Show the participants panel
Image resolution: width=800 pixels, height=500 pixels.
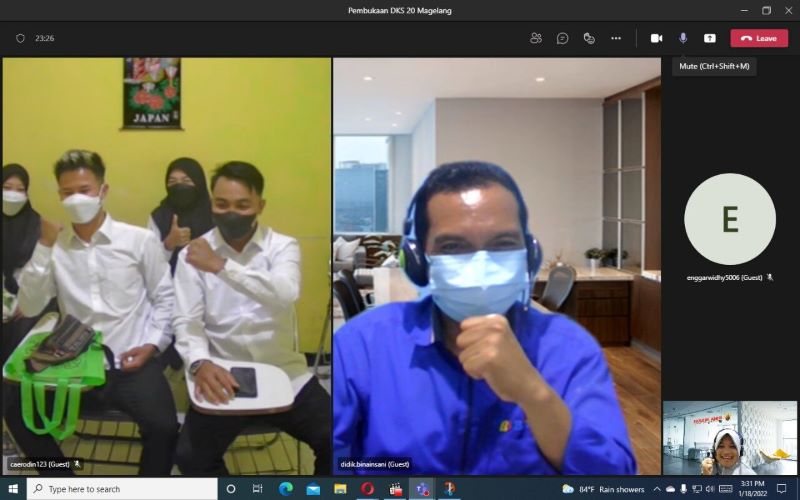click(536, 38)
